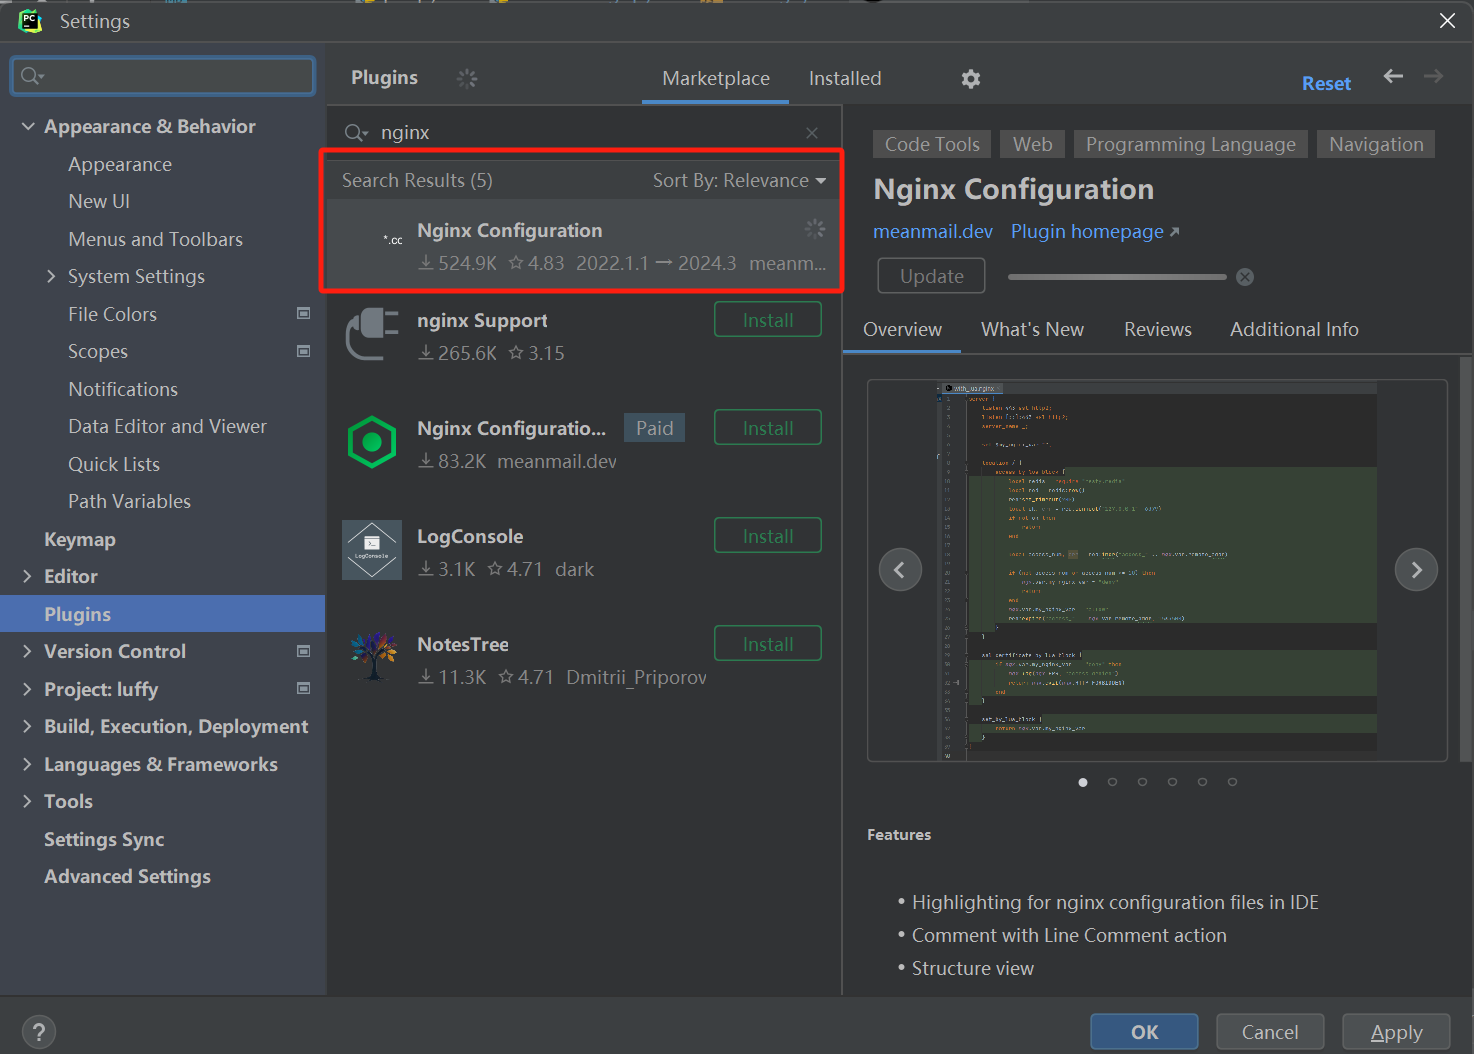The height and width of the screenshot is (1054, 1474).
Task: Click Scopes project-level marker icon
Action: [304, 351]
